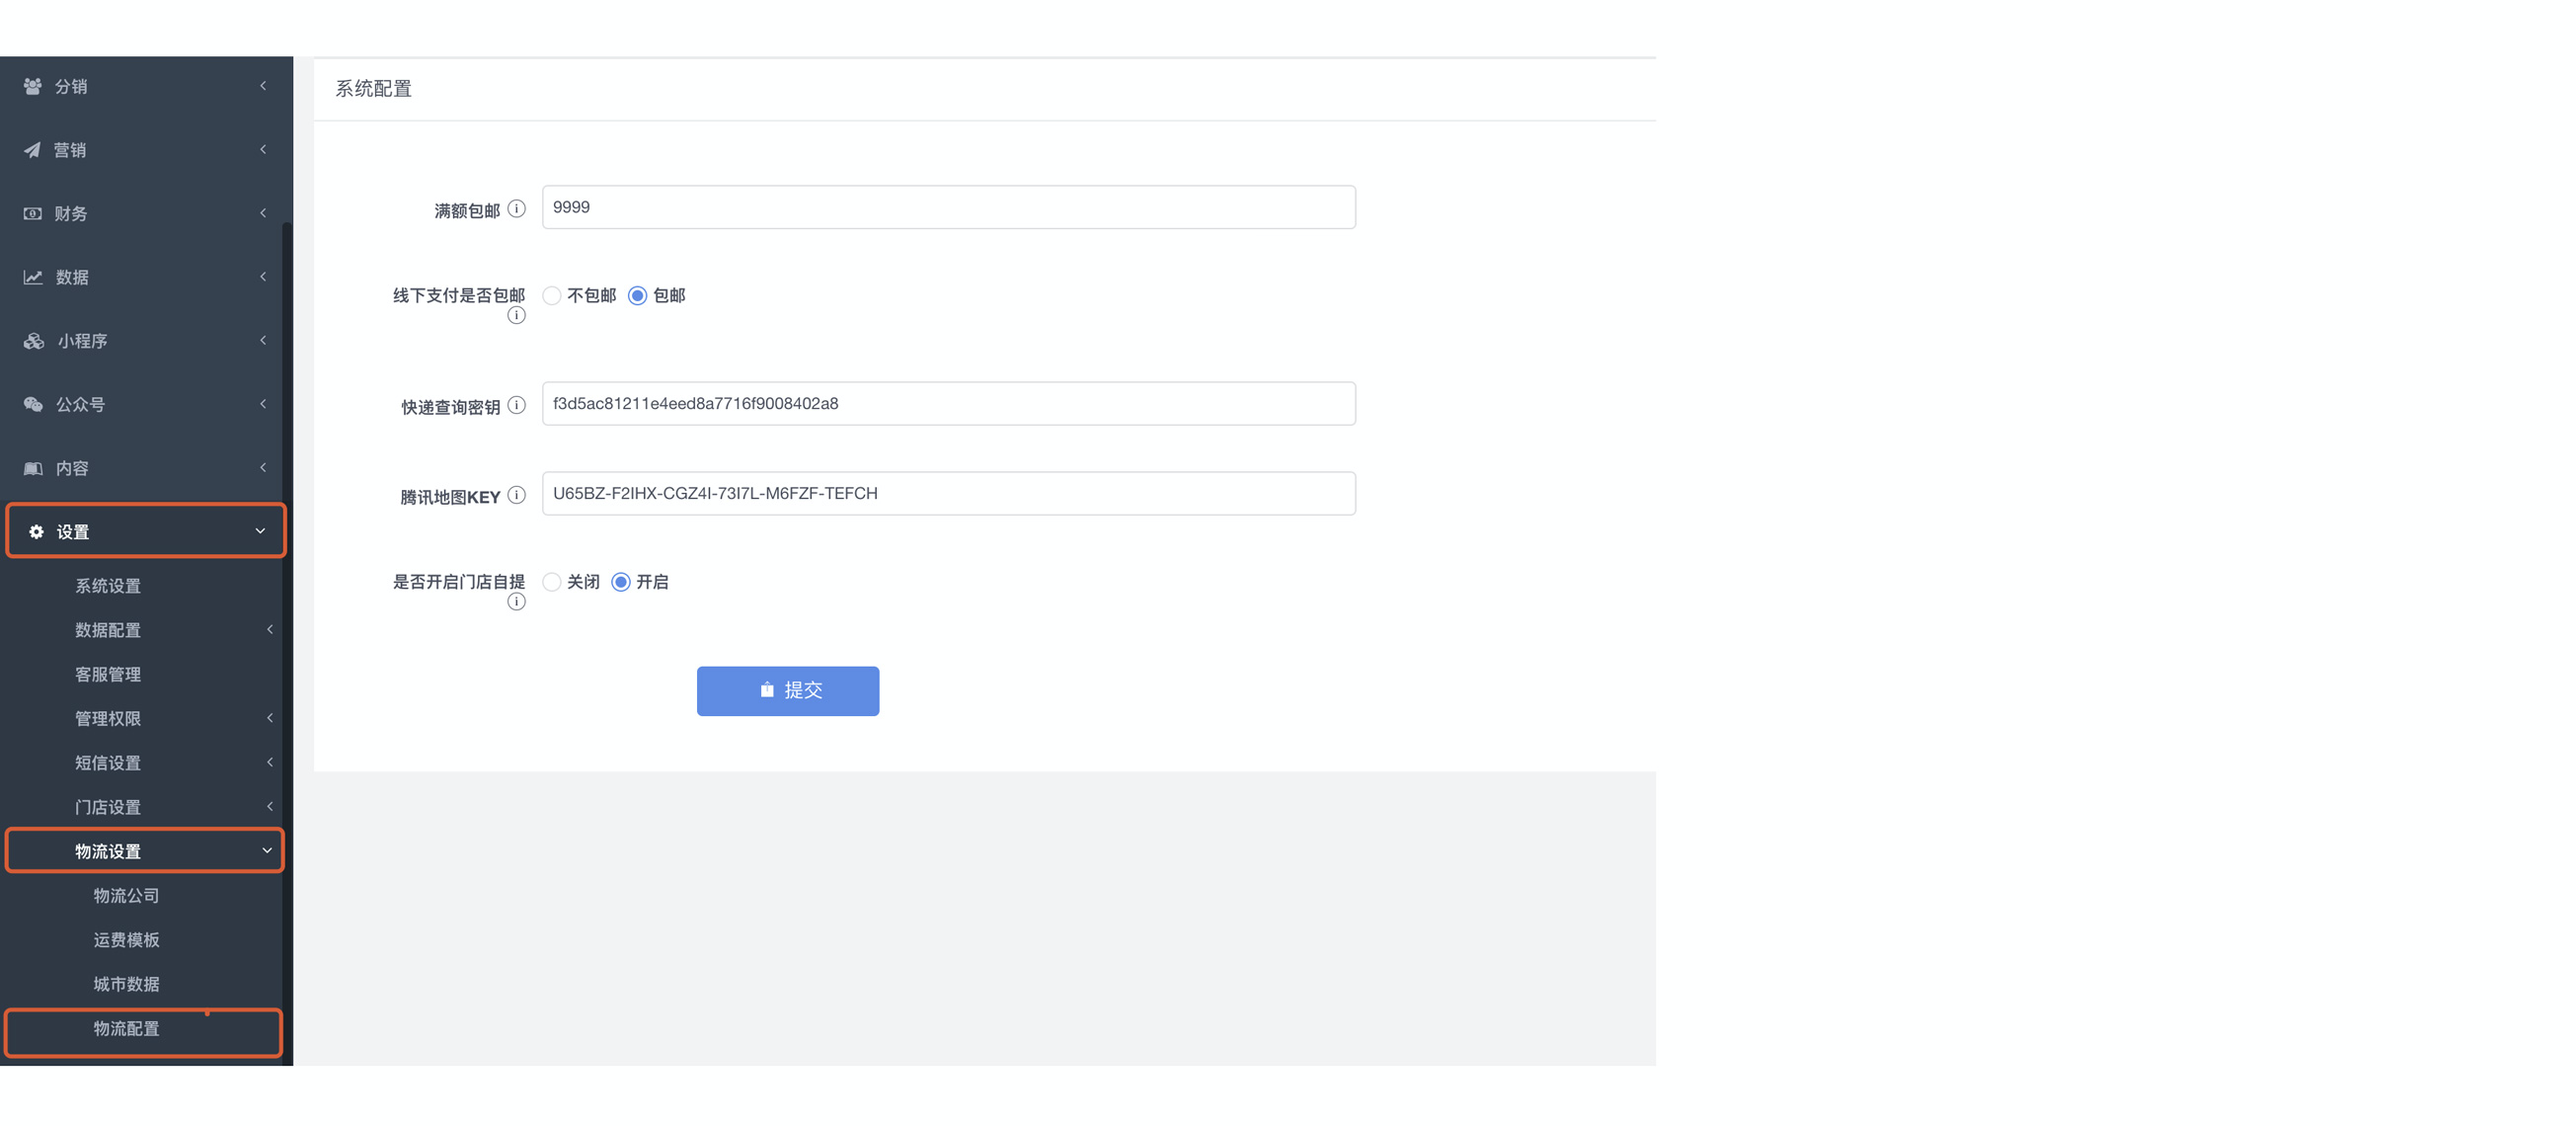Click the 小程序 cubes icon
Screen dimensions: 2576x1126
pyautogui.click(x=34, y=341)
